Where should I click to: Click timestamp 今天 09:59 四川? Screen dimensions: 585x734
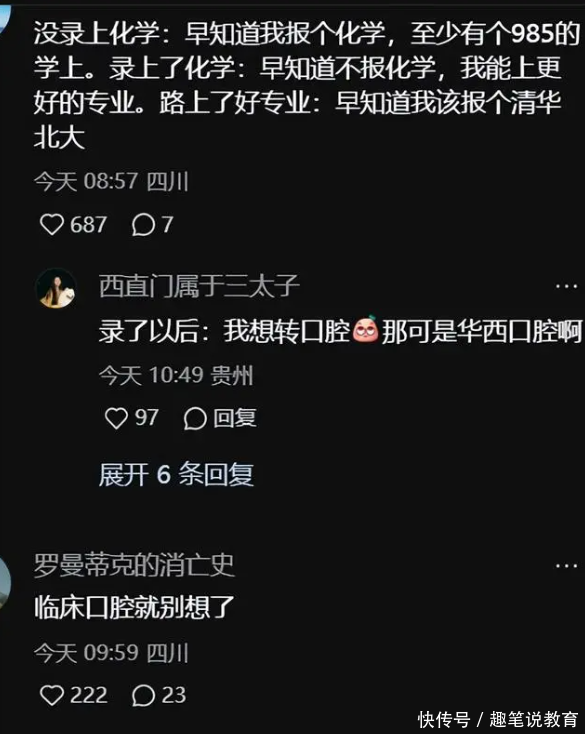[x=111, y=653]
